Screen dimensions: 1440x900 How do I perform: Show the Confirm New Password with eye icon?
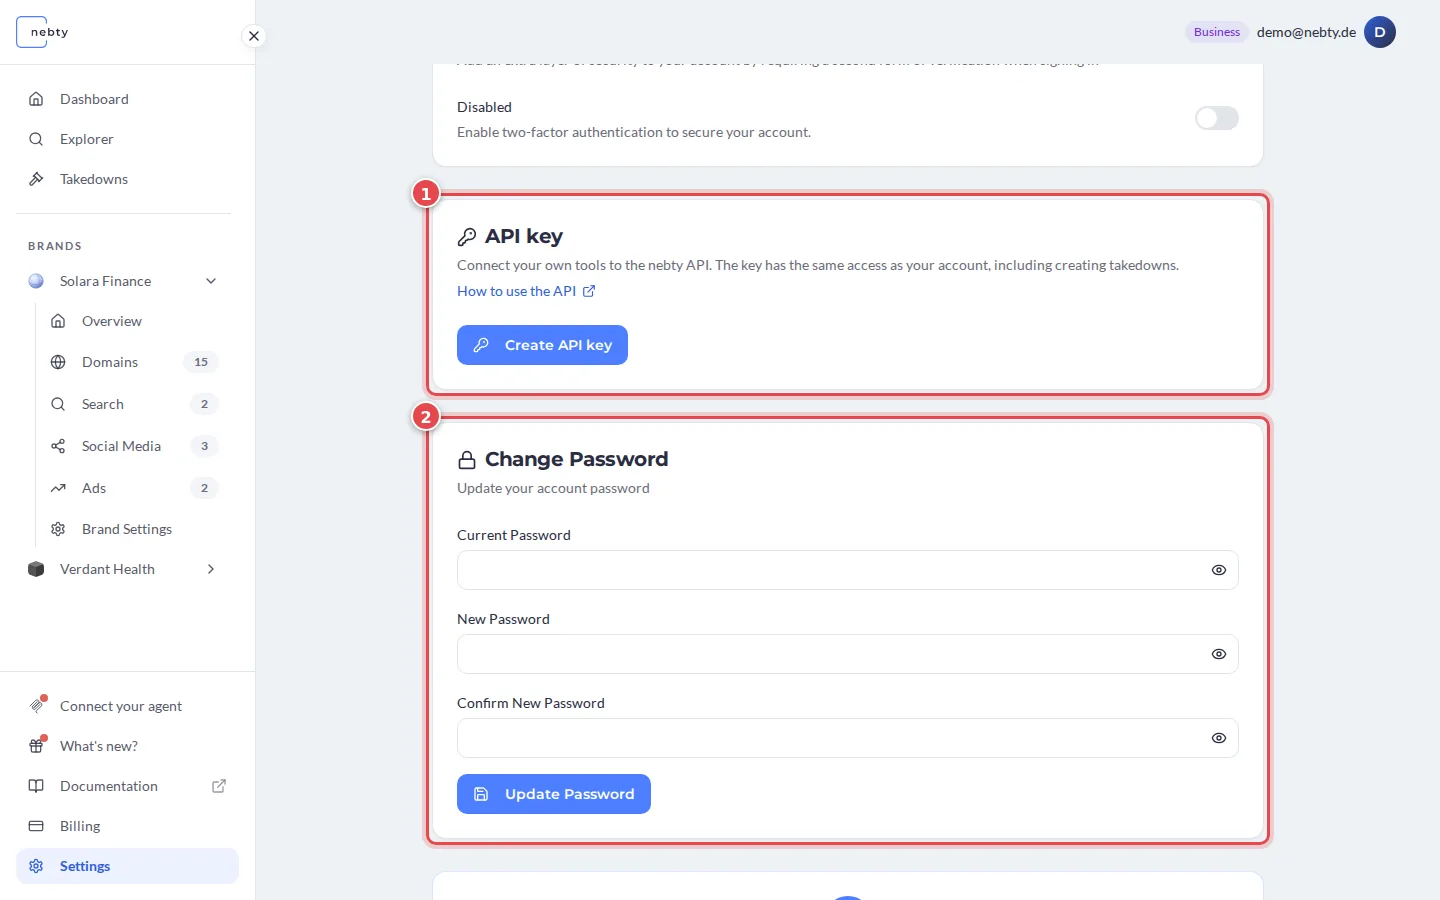pos(1219,738)
